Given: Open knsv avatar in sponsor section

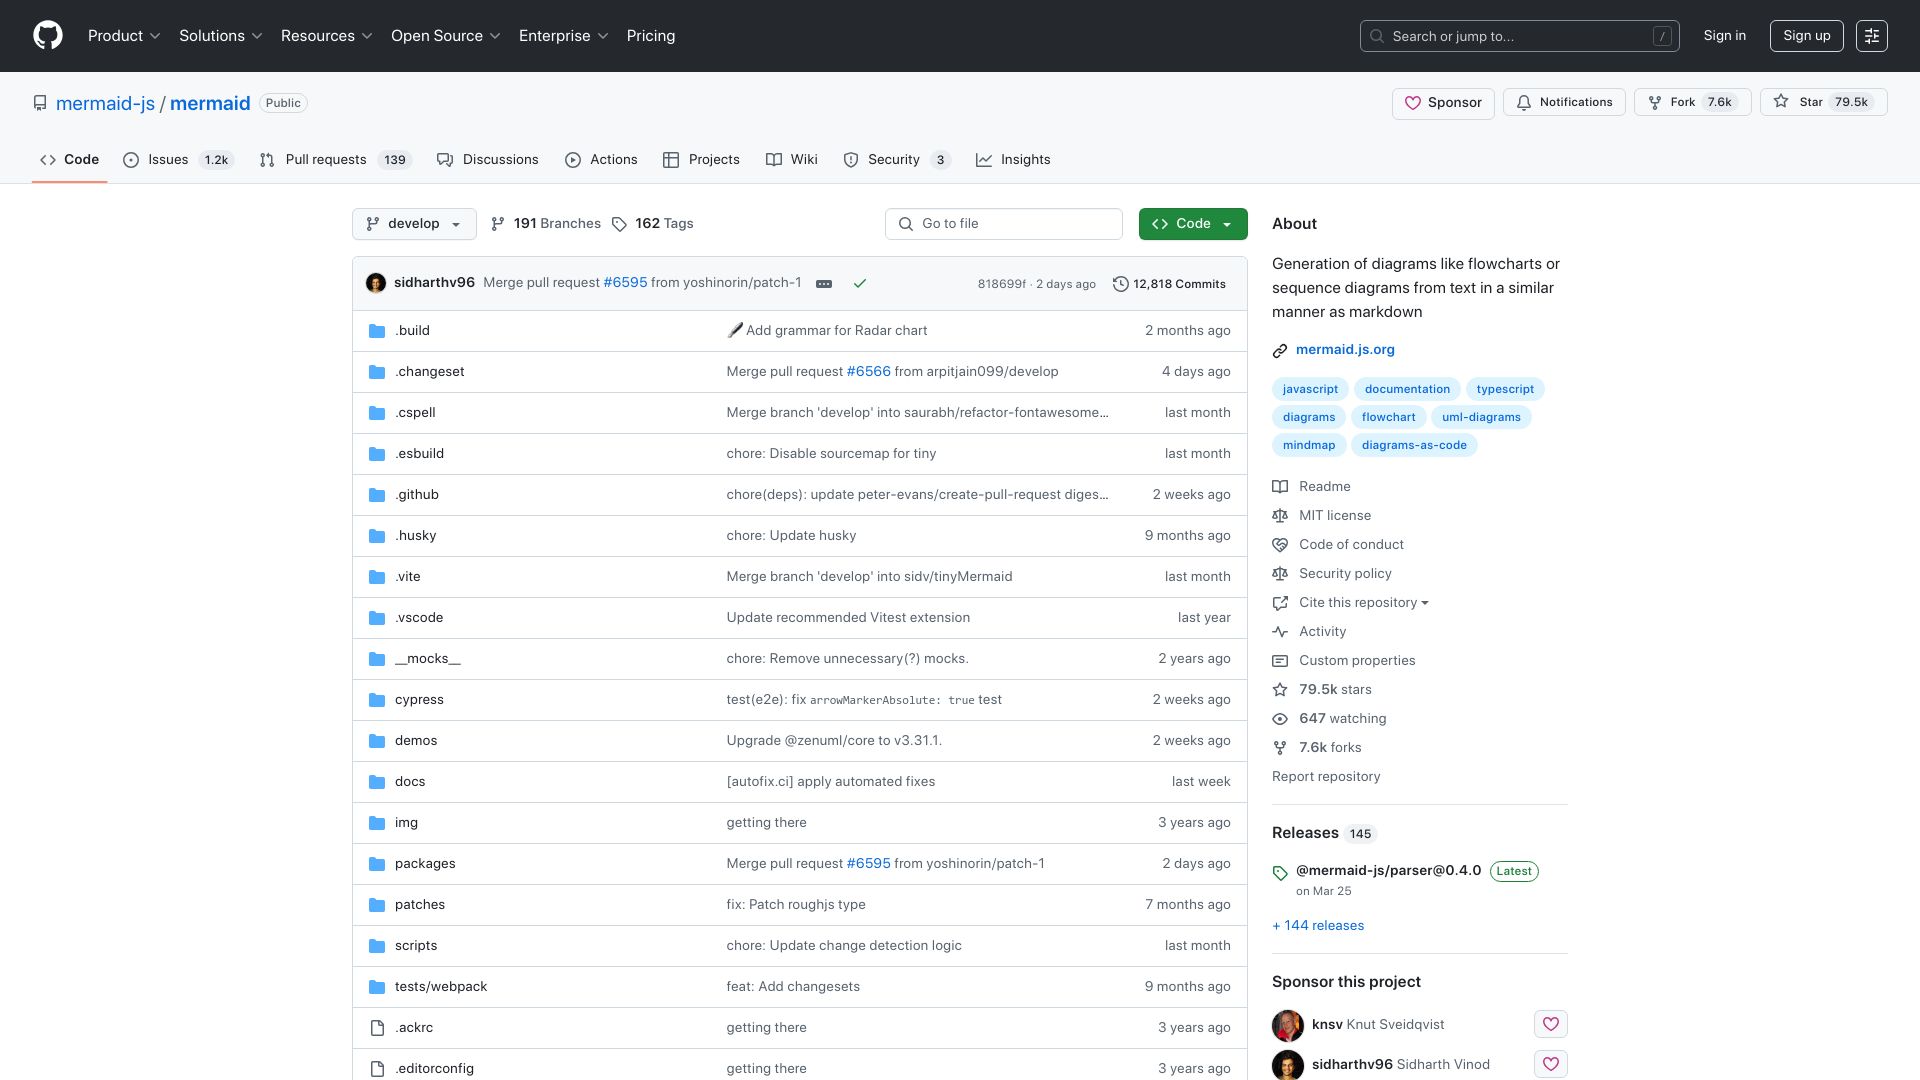Looking at the screenshot, I should coord(1288,1026).
